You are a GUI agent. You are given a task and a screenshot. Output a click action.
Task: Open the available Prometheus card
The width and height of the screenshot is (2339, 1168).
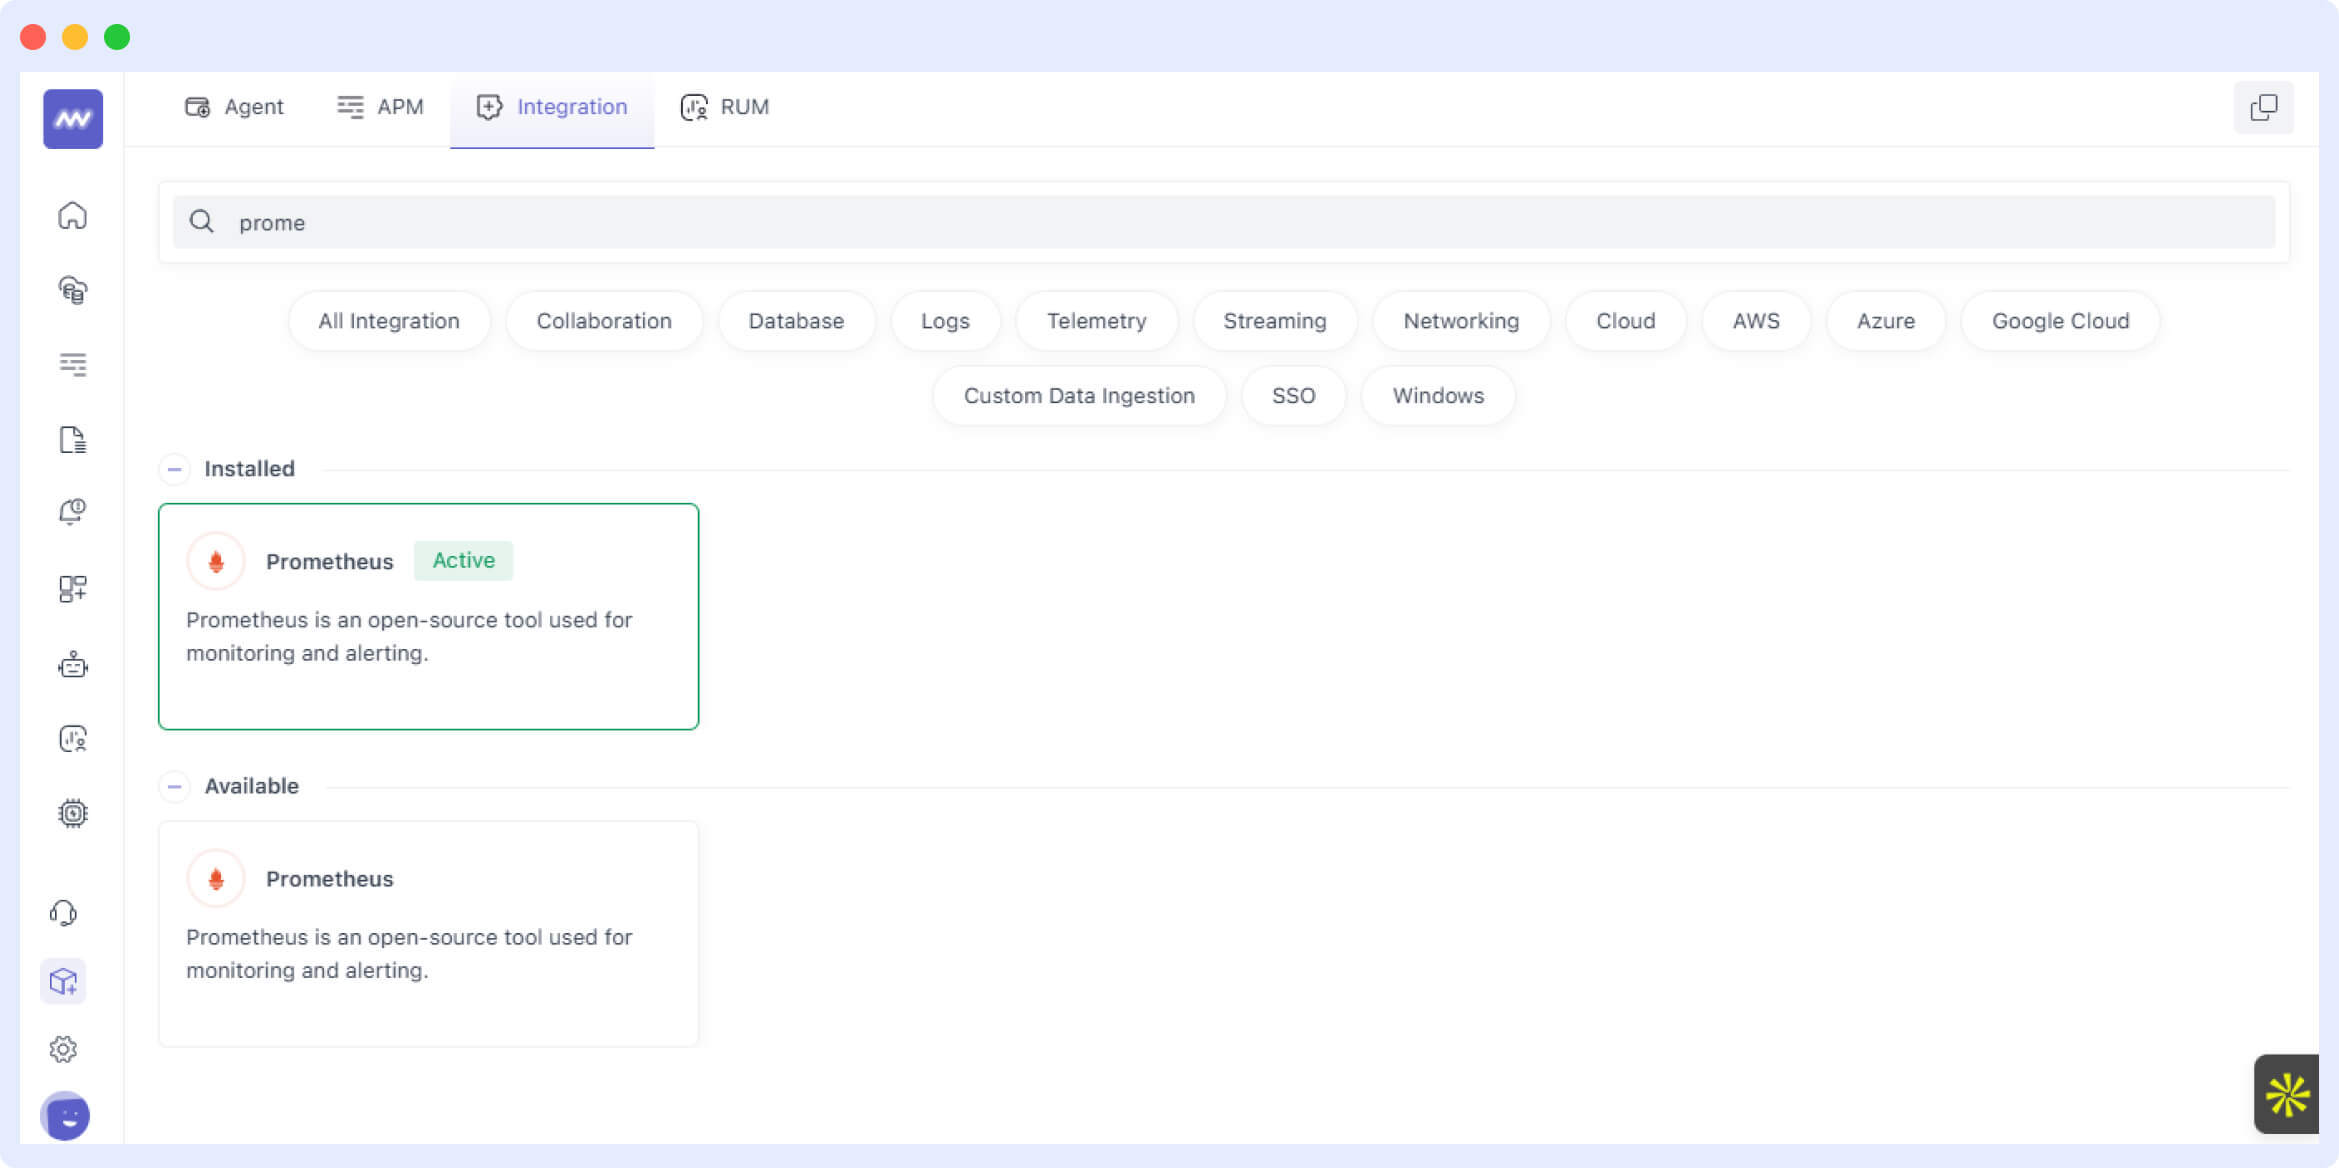point(428,934)
